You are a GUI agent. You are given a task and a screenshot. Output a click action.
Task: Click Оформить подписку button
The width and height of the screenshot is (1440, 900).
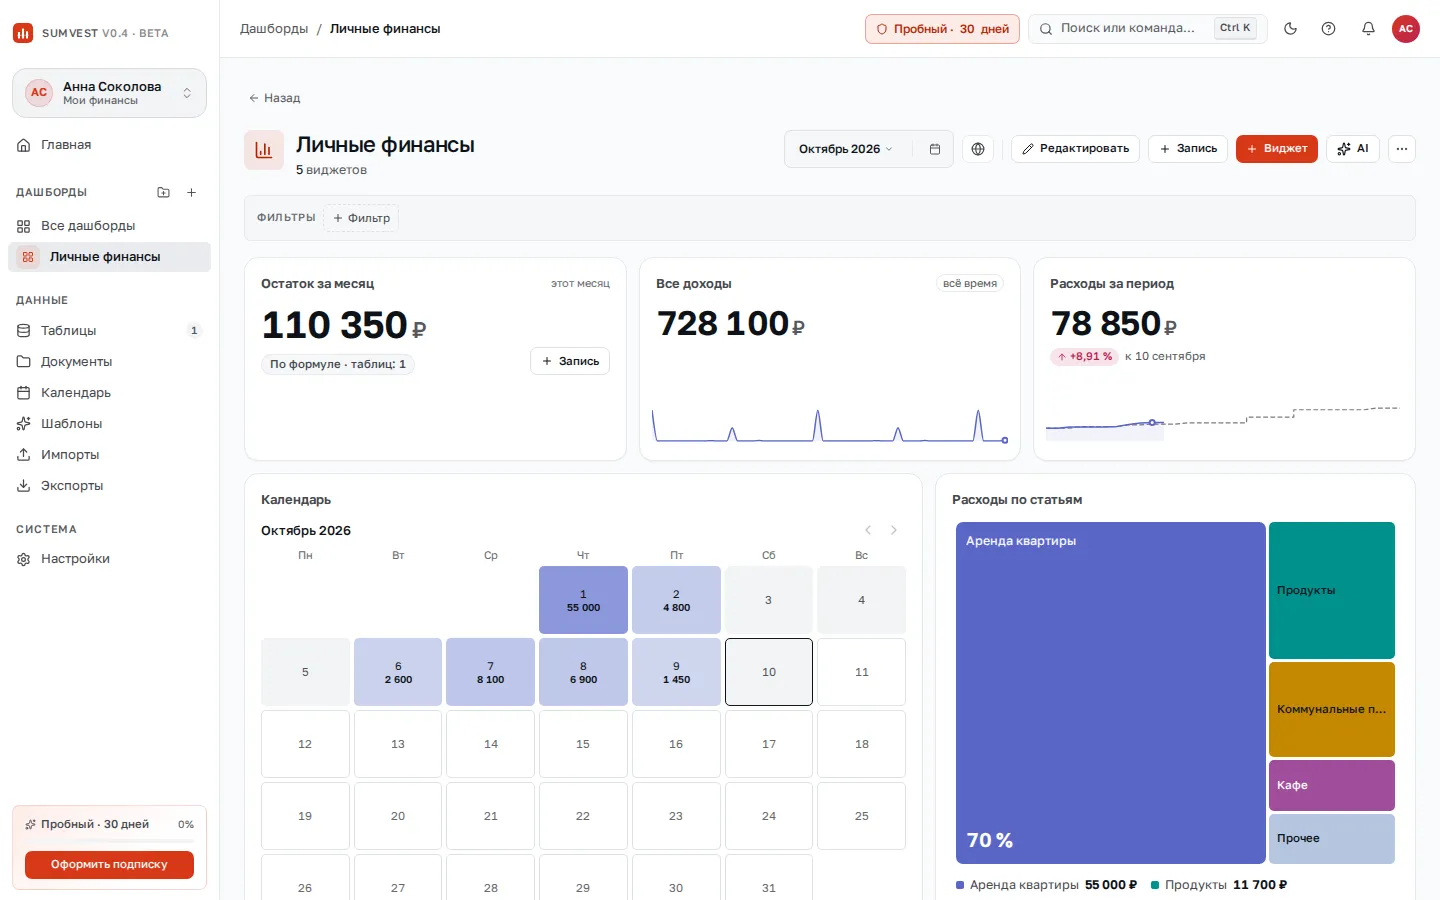click(x=109, y=865)
